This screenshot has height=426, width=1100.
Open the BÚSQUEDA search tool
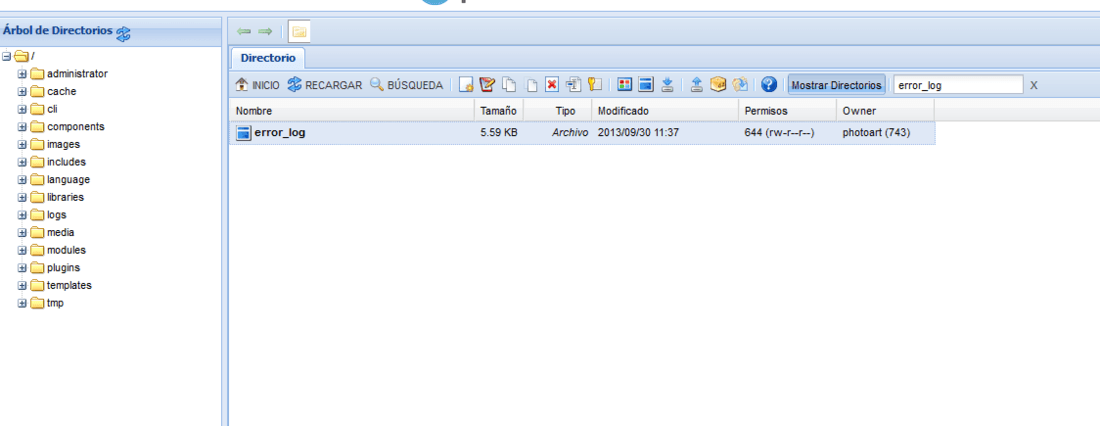pyautogui.click(x=406, y=85)
